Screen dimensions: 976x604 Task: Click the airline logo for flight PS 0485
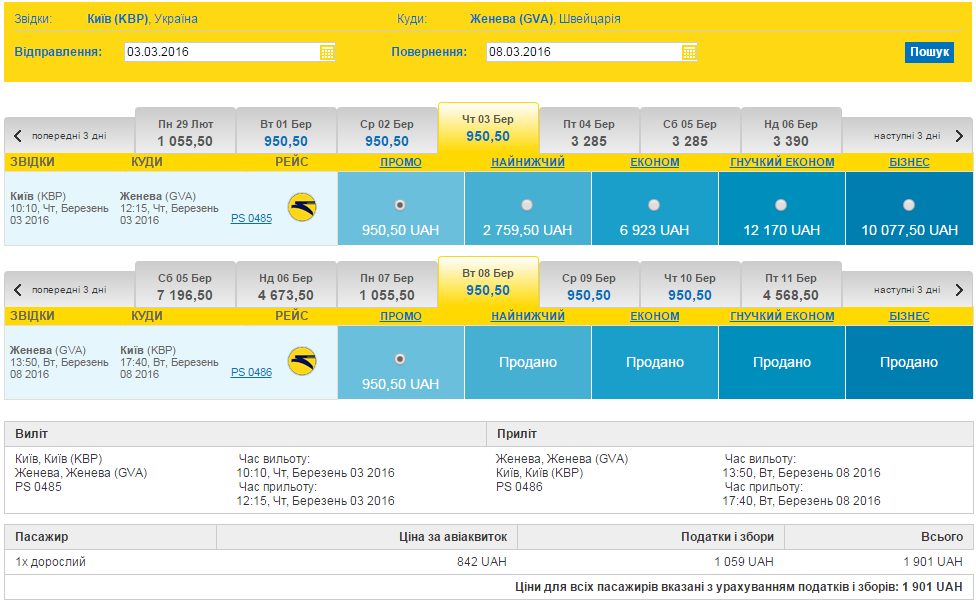pos(302,207)
